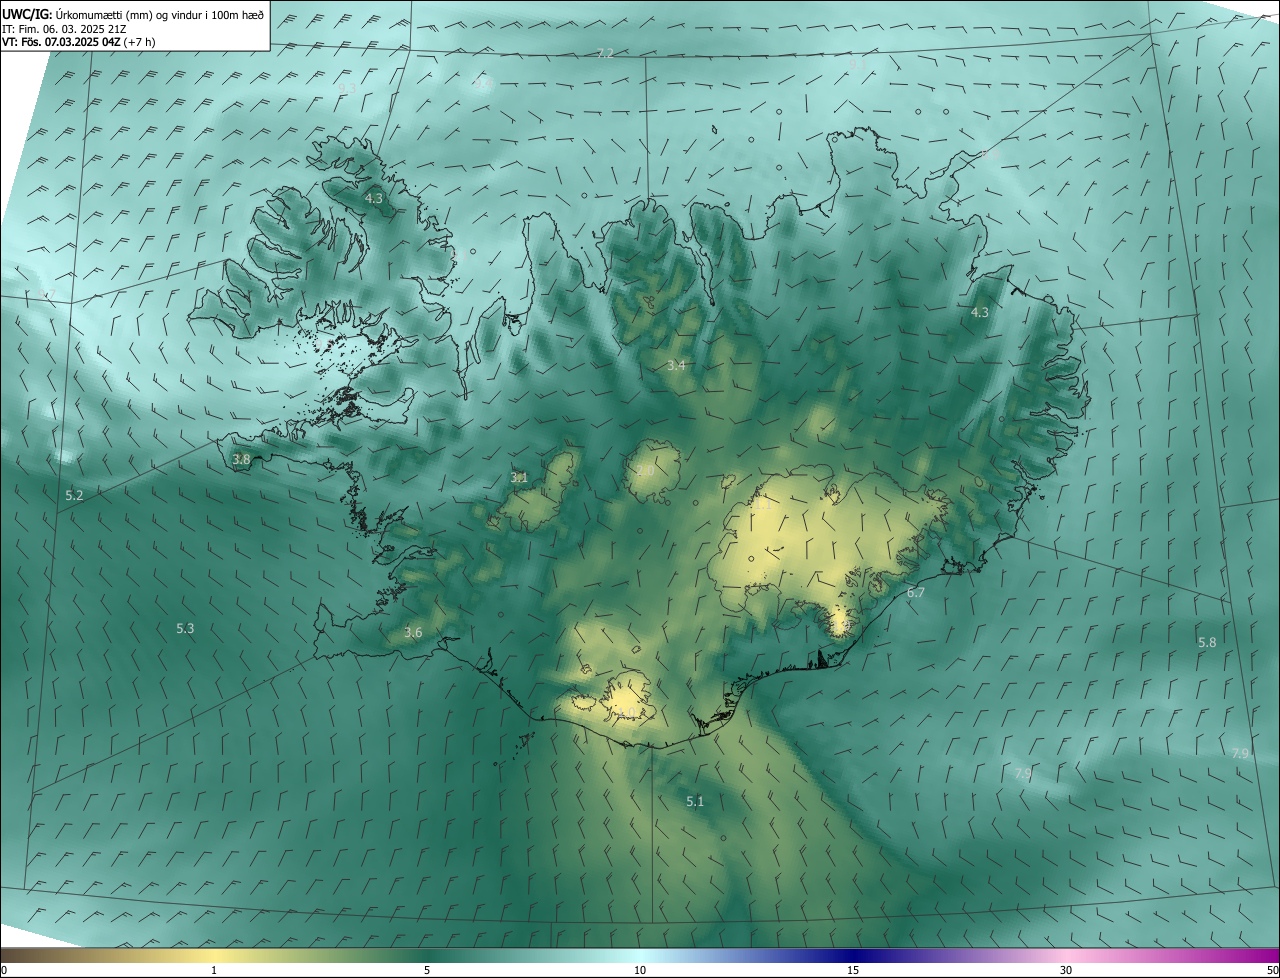Viewport: 1280px width, 978px height.
Task: Click the 3.1 value label near Langjökull glacier
Action: [x=519, y=478]
